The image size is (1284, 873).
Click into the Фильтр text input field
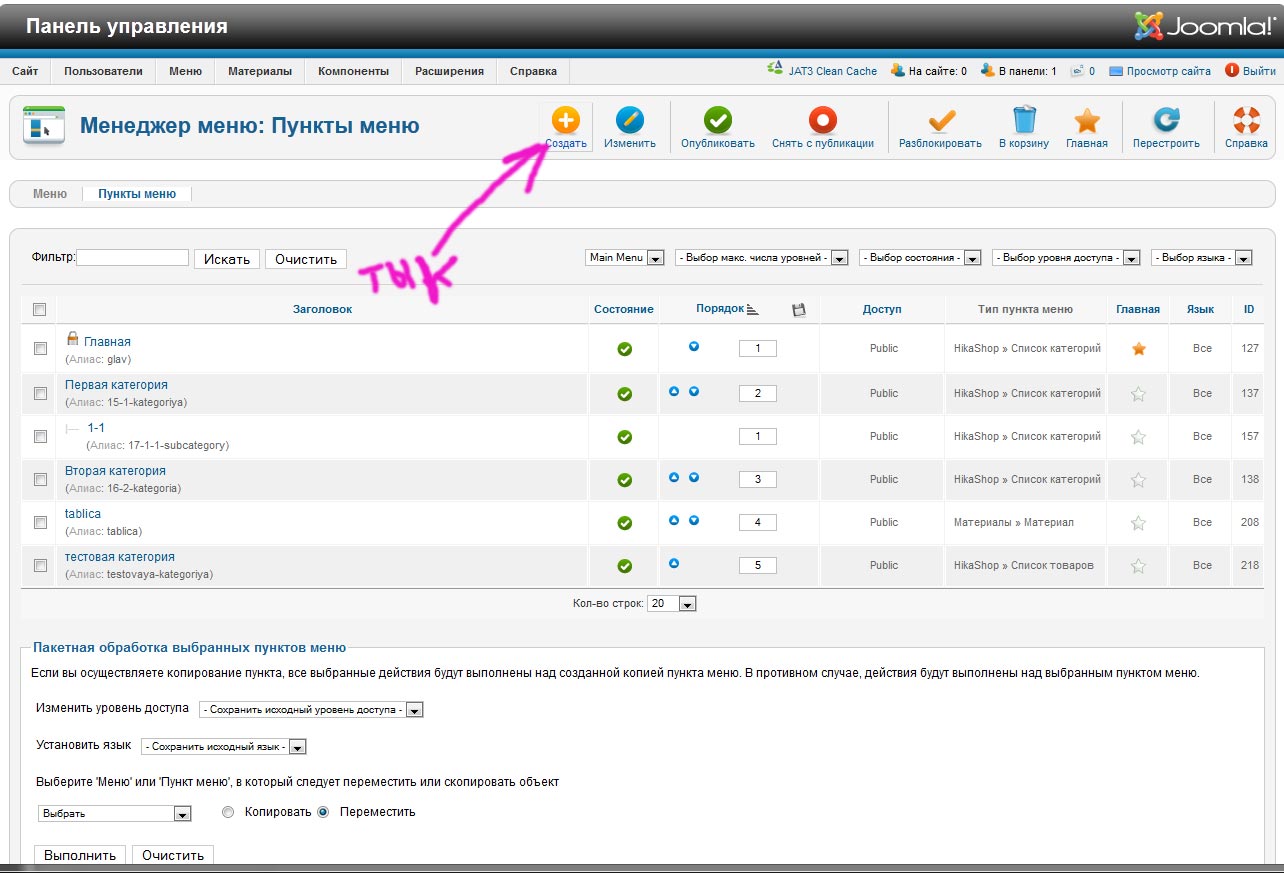click(x=133, y=258)
